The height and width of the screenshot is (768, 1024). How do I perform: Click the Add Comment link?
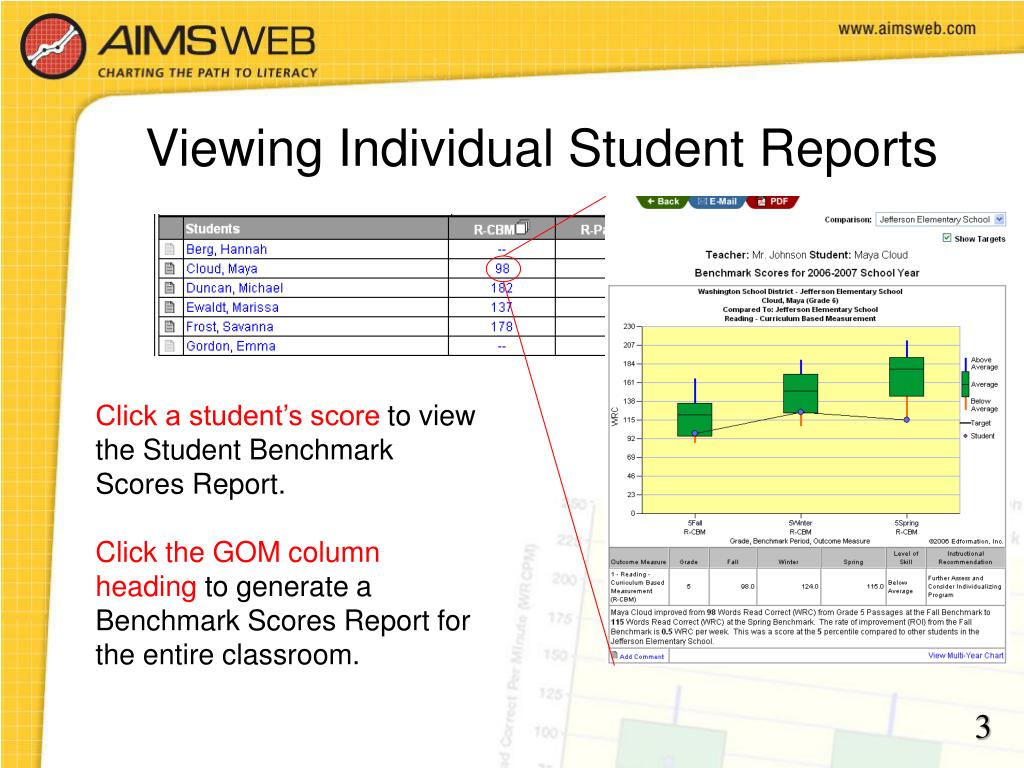click(641, 656)
